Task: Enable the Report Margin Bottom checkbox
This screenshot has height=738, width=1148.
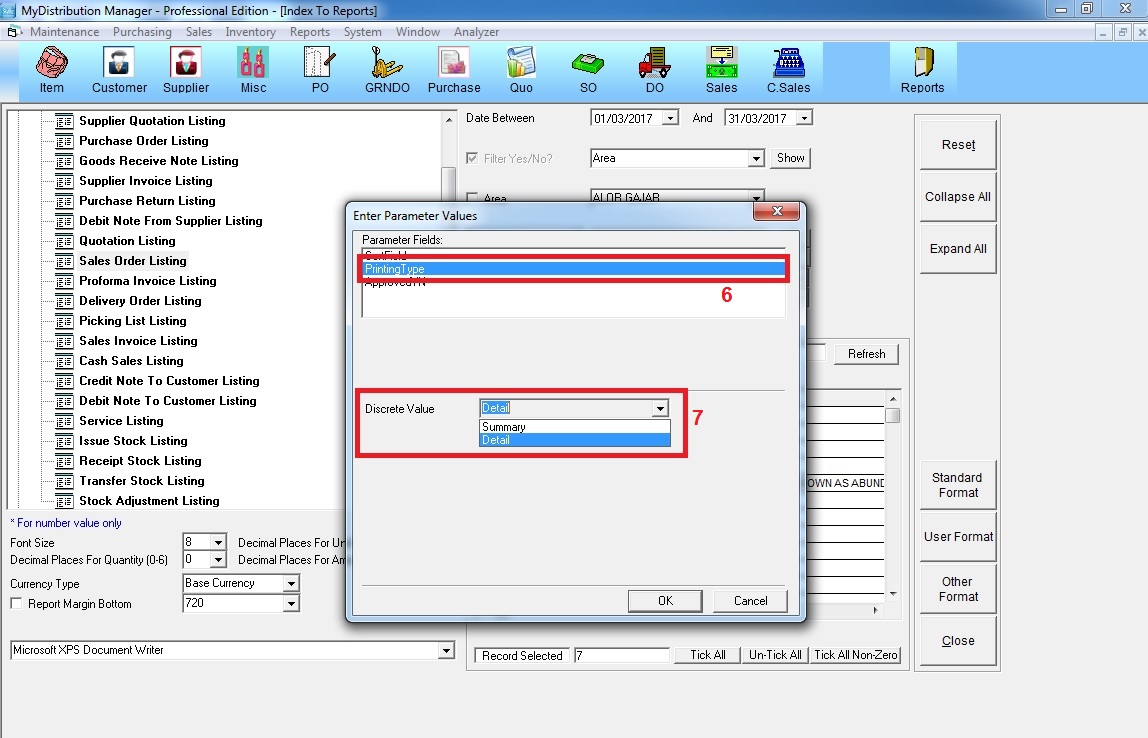Action: point(16,604)
